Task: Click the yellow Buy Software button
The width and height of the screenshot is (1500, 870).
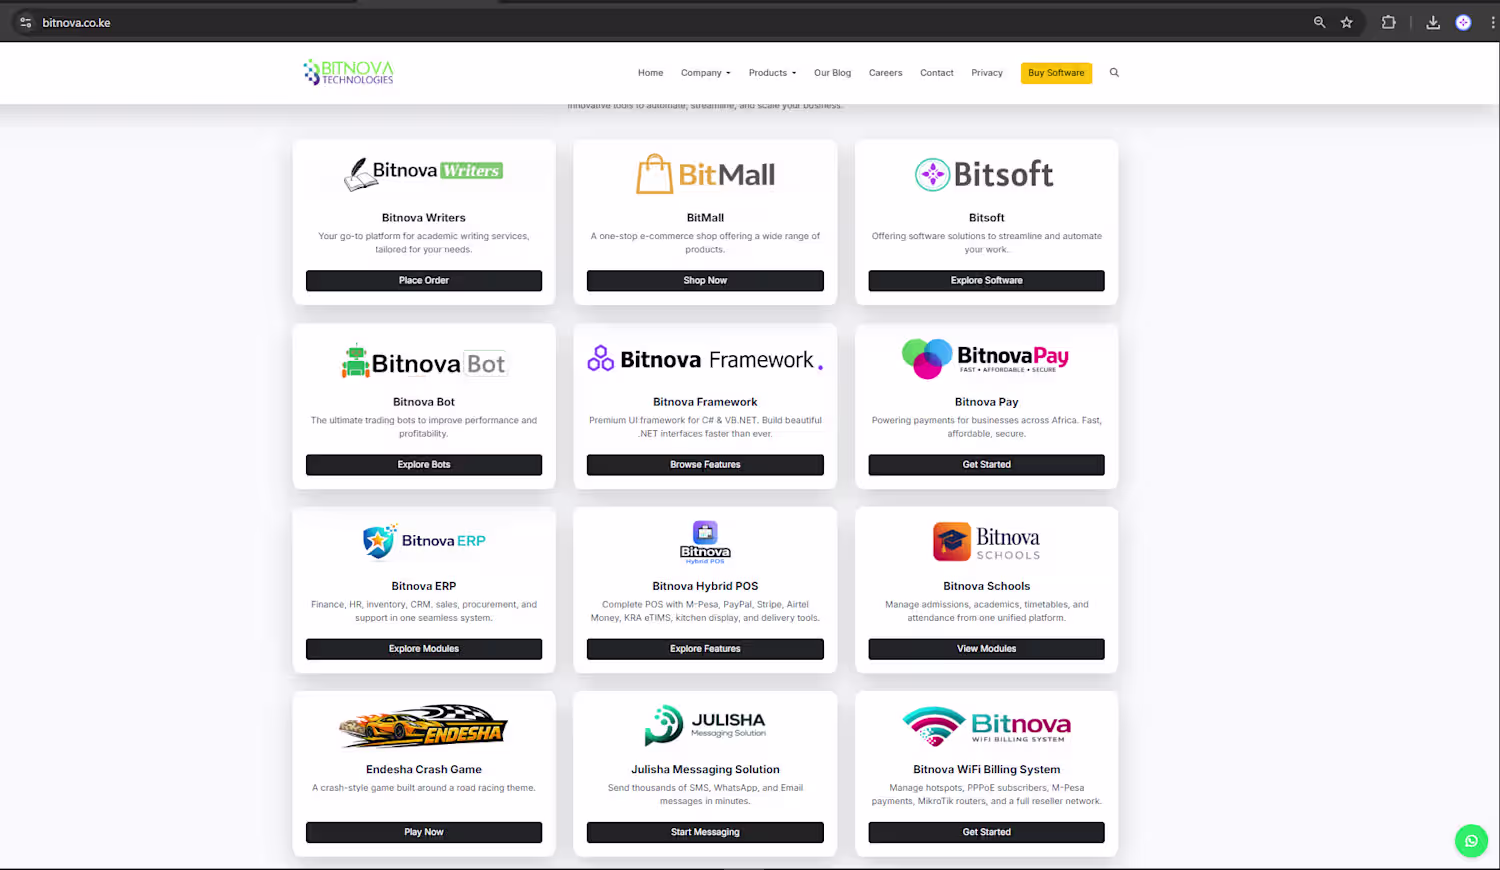Action: point(1056,73)
